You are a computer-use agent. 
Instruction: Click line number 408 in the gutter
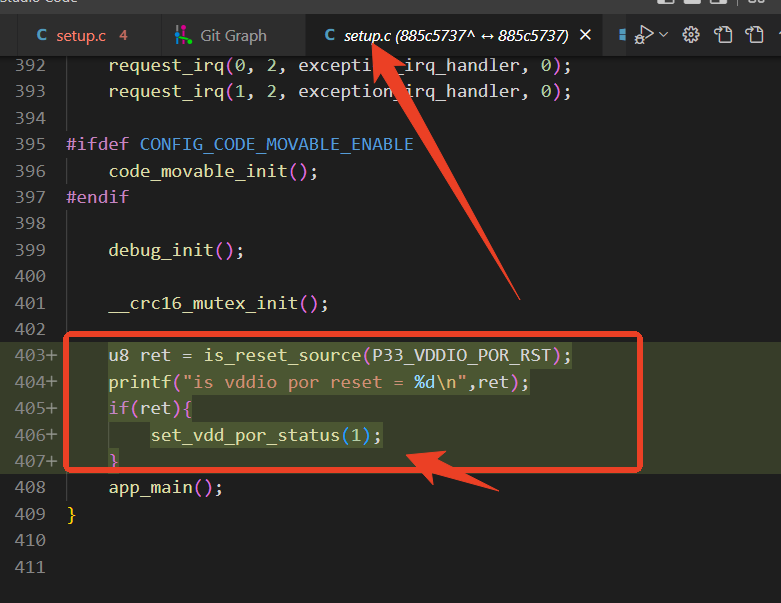pos(30,487)
